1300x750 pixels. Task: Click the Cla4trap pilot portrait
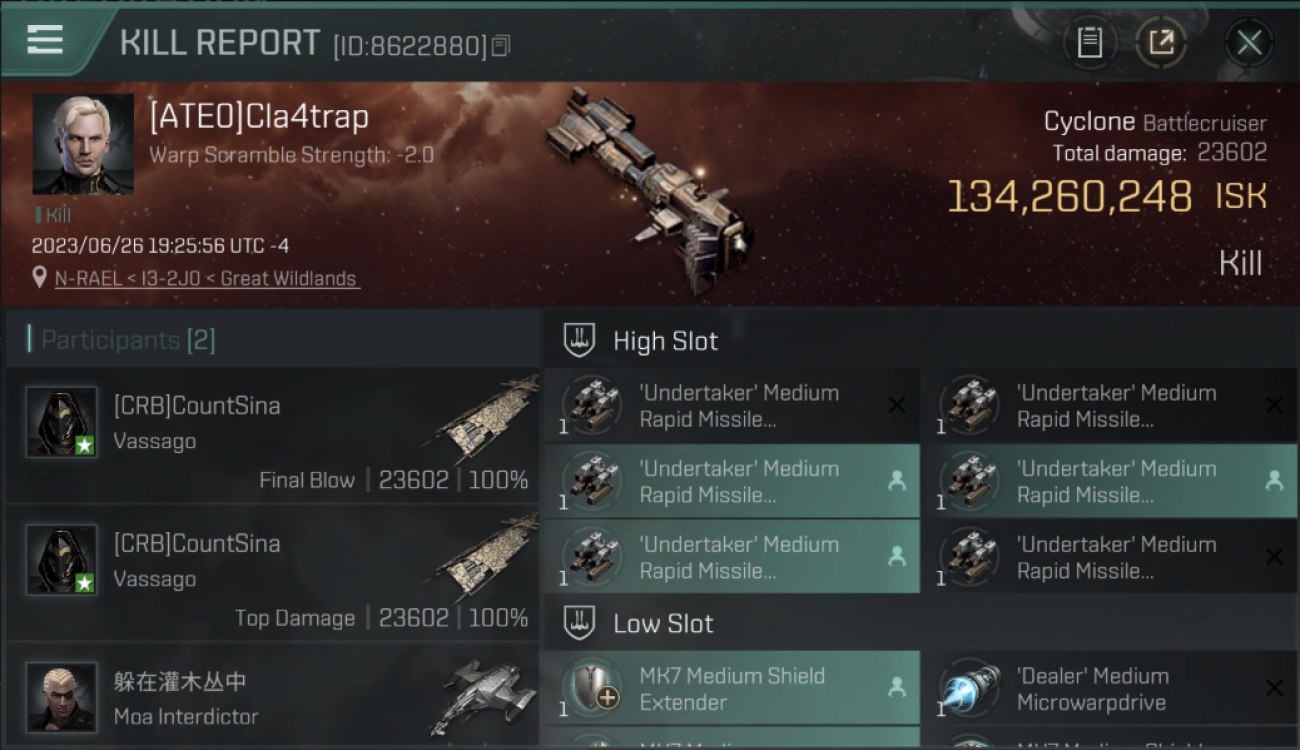(x=83, y=144)
